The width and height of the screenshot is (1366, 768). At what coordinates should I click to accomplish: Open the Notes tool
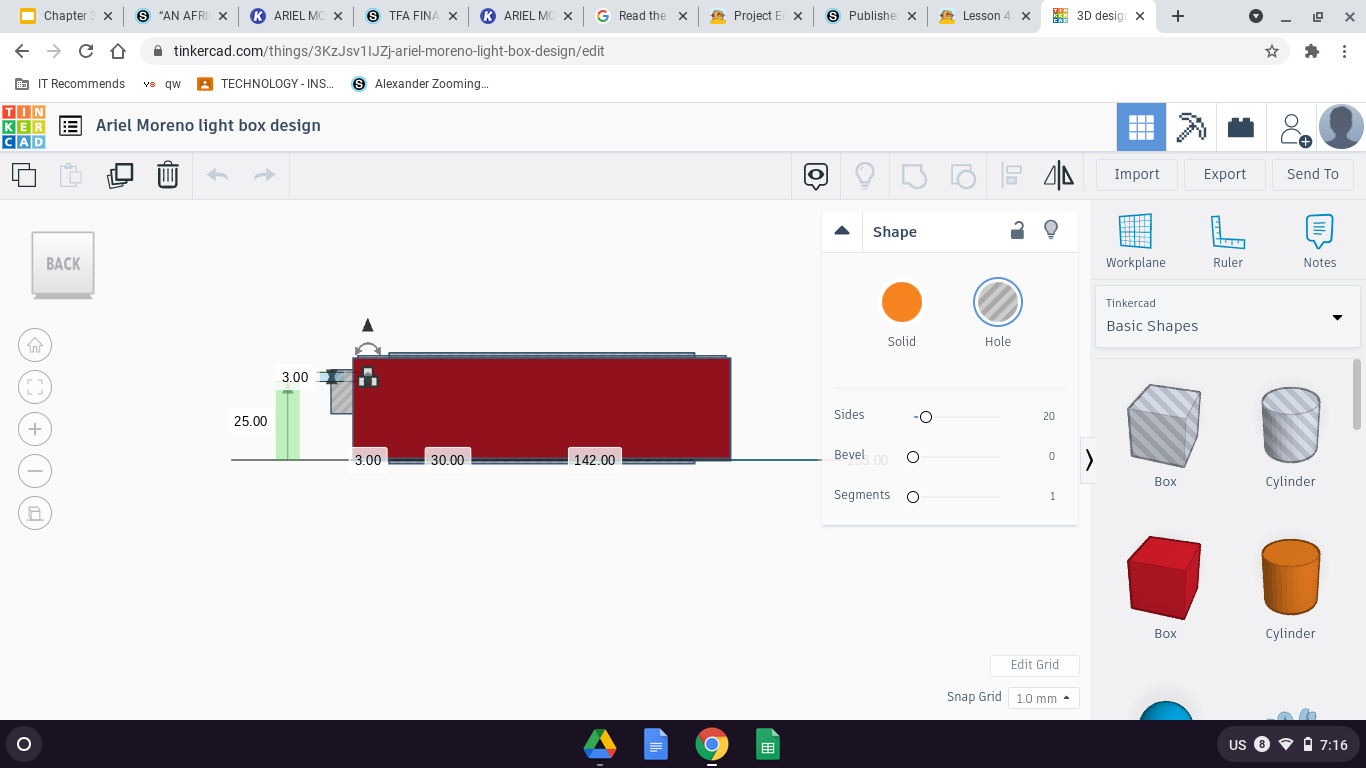(1318, 240)
